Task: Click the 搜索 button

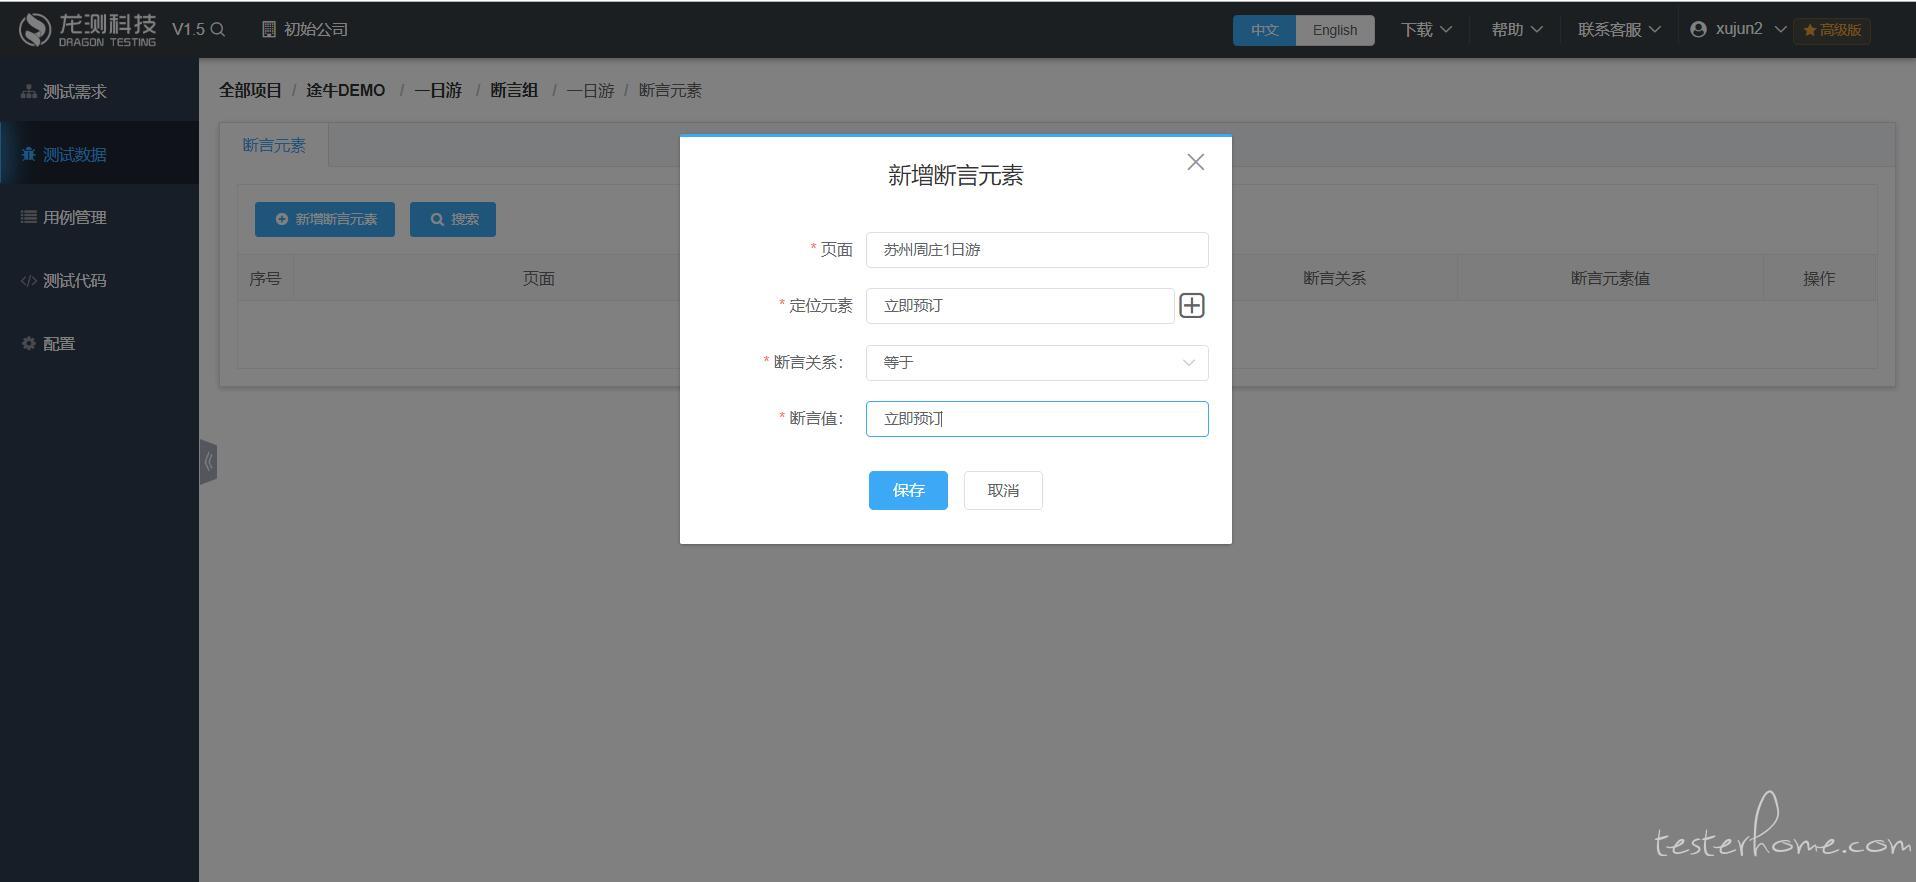Action: (x=453, y=219)
